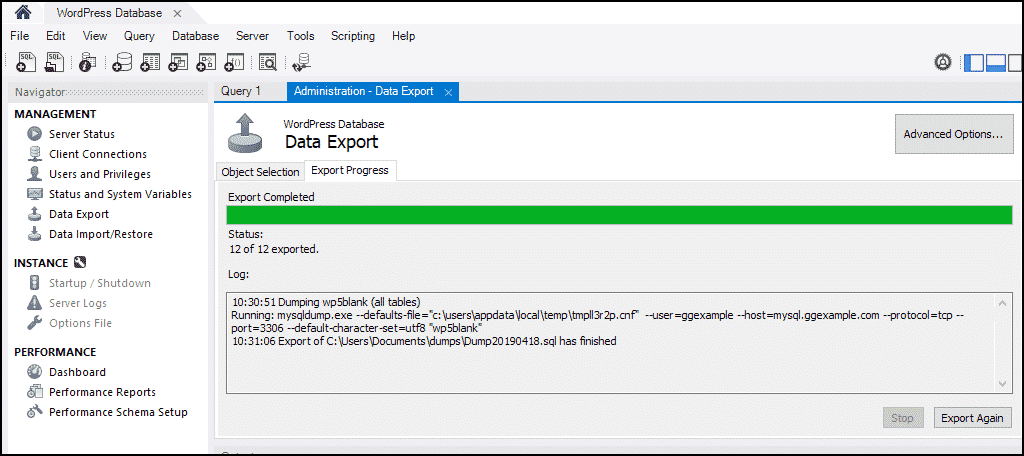The image size is (1024, 456).
Task: Create a new table toolbar icon
Action: pos(150,61)
